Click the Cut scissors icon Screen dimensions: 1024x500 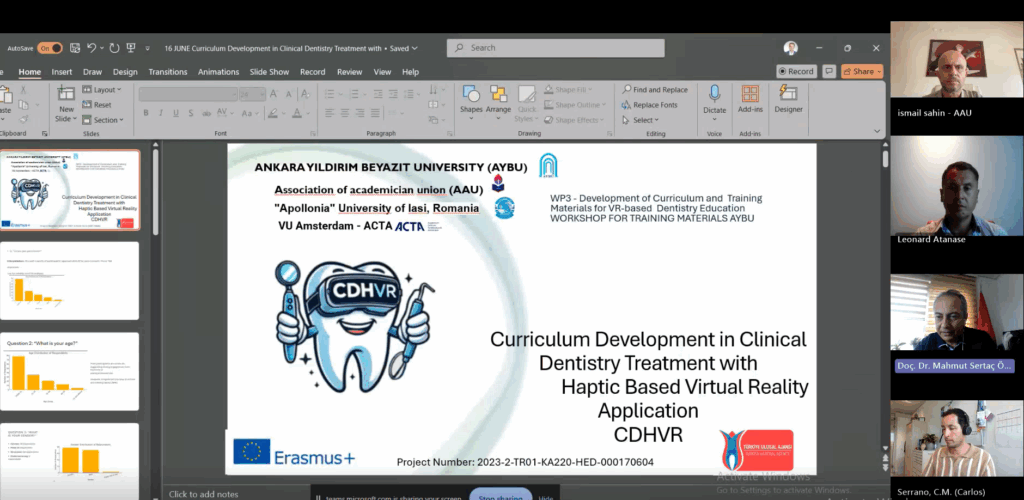[24, 90]
